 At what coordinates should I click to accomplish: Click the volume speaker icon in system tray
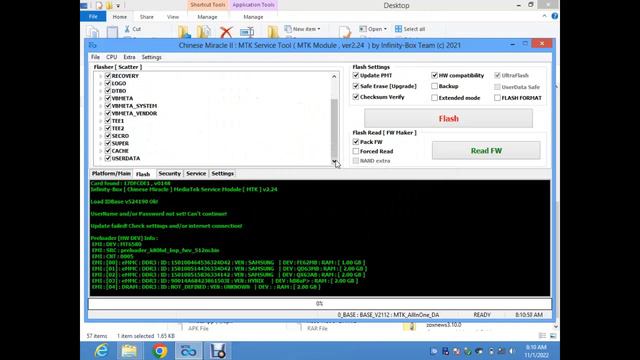tap(512, 351)
